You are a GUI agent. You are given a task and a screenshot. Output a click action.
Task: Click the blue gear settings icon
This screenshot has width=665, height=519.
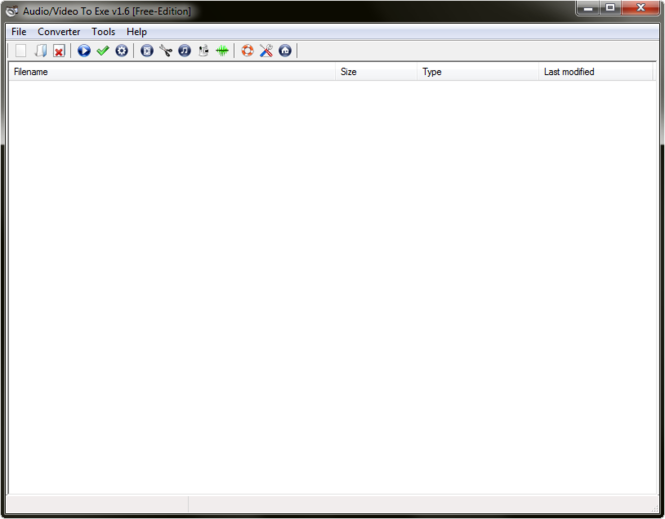pos(121,51)
